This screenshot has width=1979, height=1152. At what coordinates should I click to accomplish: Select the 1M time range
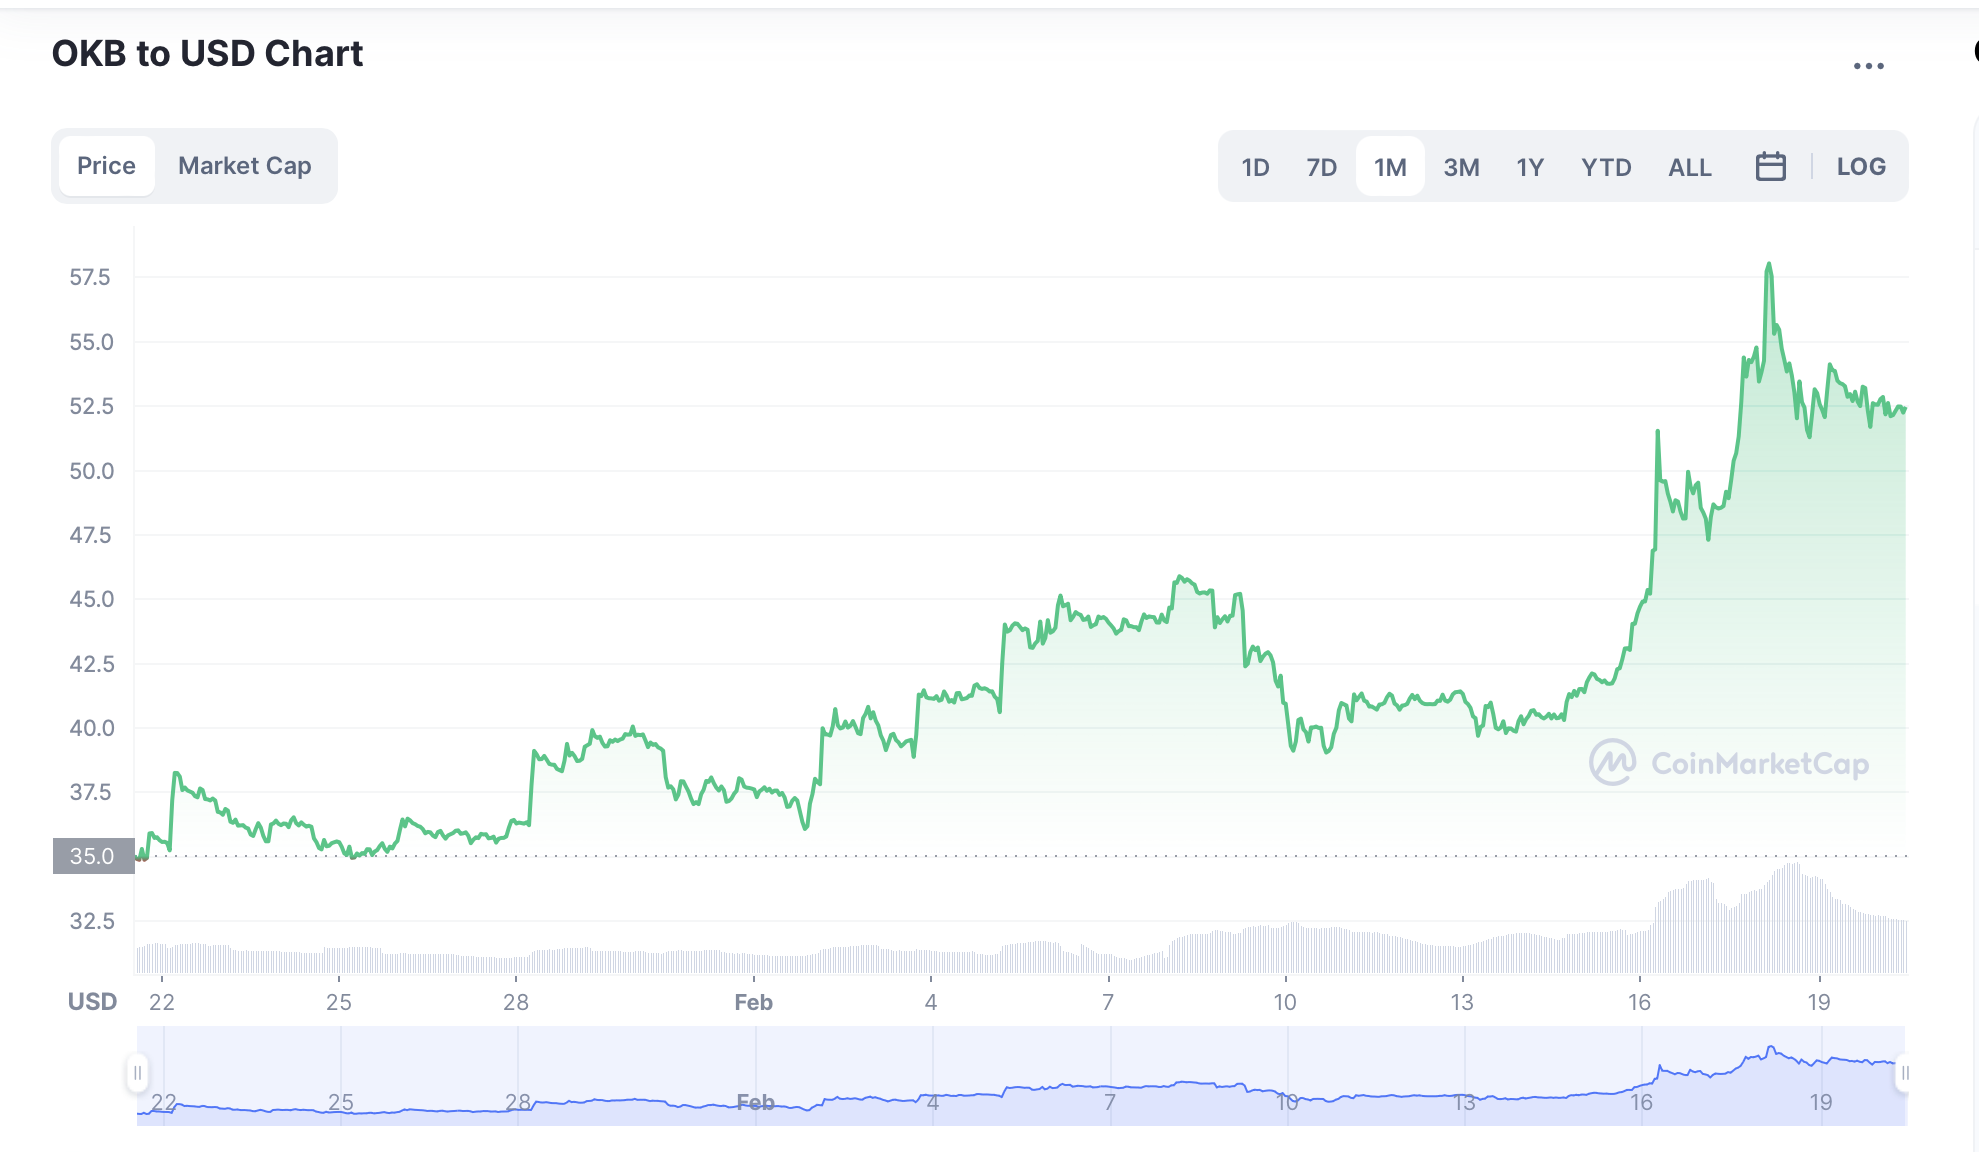(1390, 167)
